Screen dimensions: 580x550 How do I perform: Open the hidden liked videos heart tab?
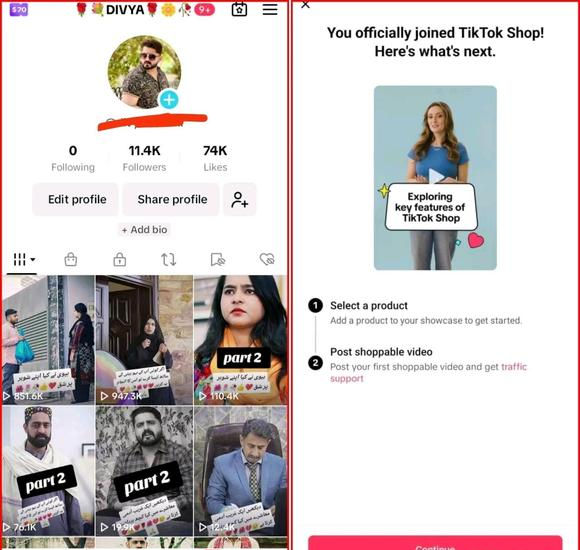(x=267, y=259)
